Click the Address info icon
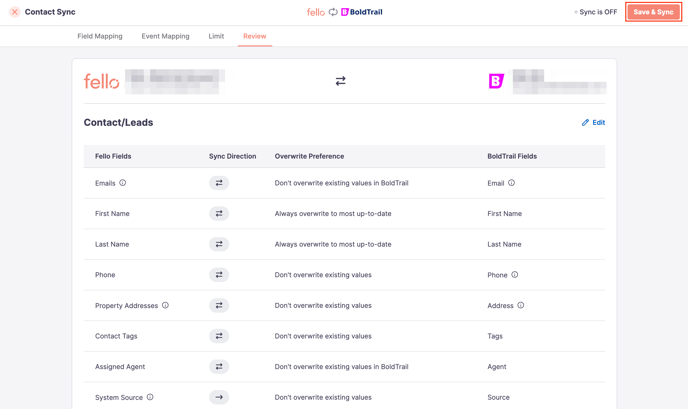688x409 pixels. pyautogui.click(x=521, y=305)
